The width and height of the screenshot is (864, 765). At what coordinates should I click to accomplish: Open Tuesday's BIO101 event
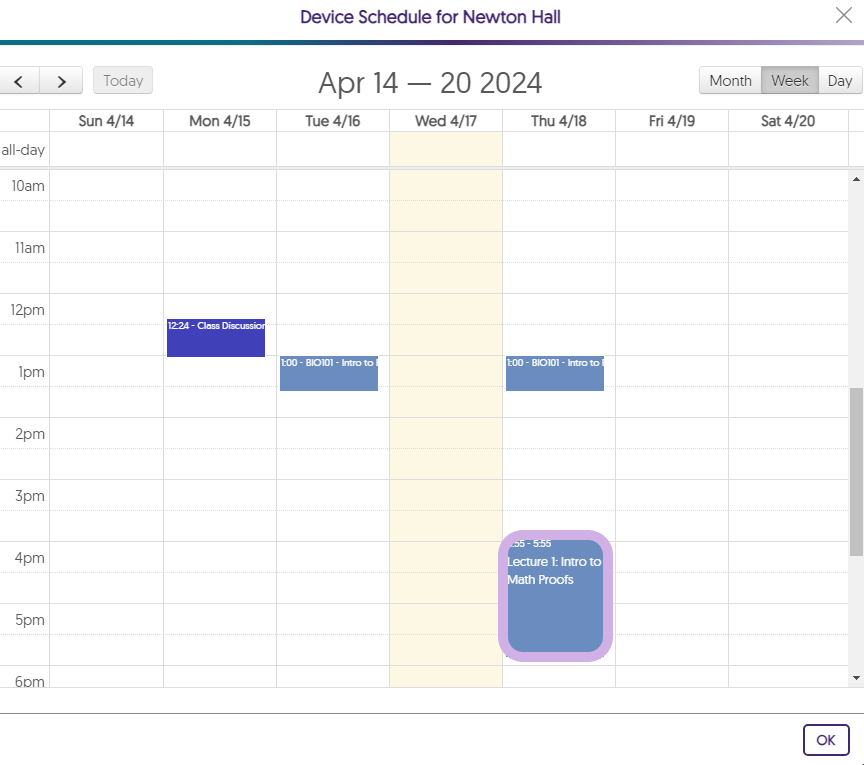(329, 373)
